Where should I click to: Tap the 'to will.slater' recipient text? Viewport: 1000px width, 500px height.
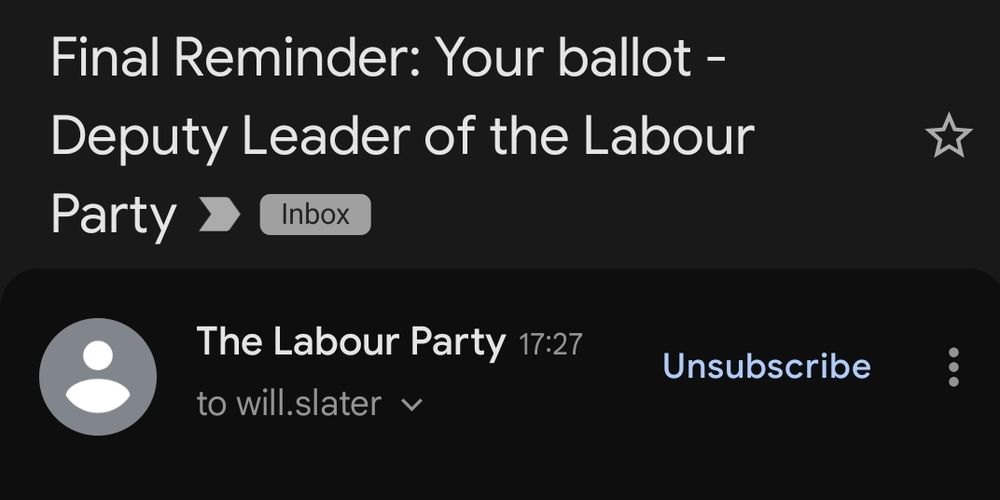pos(289,404)
